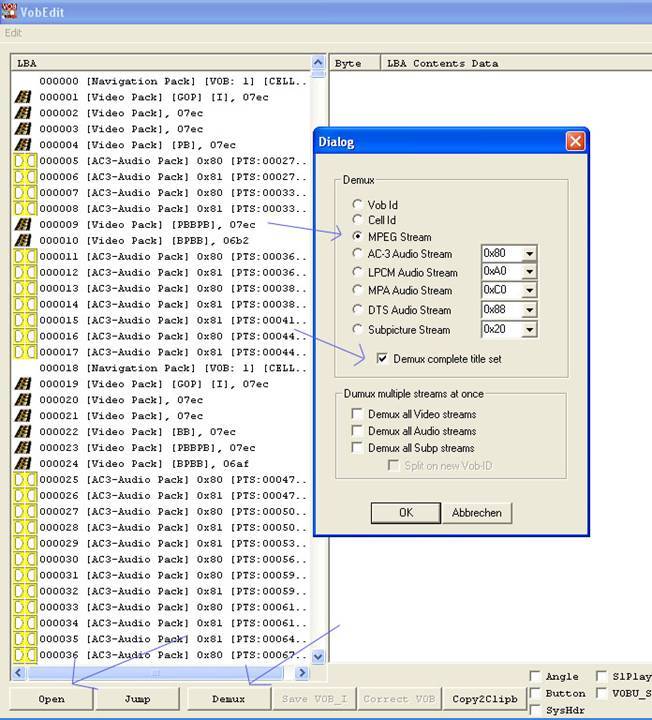Screen dimensions: 652x720
Task: Click the audio pack icon on row 000008
Action: click(x=25, y=208)
